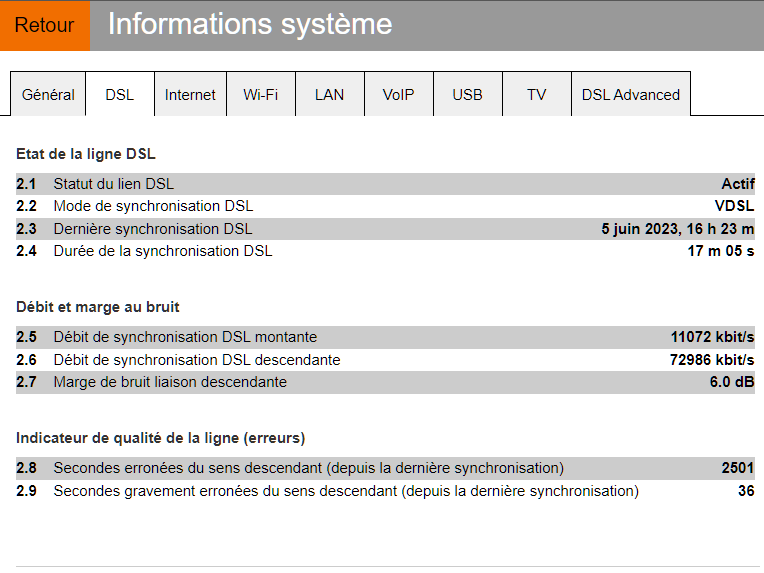This screenshot has height=573, width=764.
Task: Switch to the VoIP tab
Action: (398, 95)
